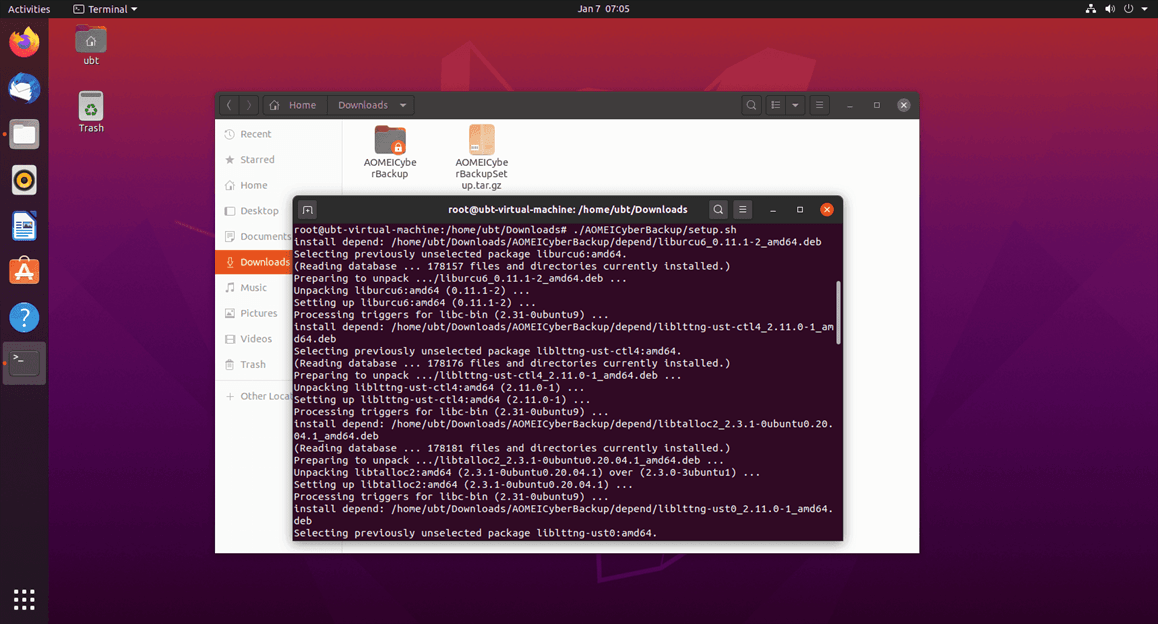Launch Thunderbird mail from dock
Screen dimensions: 1158x624
click(x=24, y=88)
